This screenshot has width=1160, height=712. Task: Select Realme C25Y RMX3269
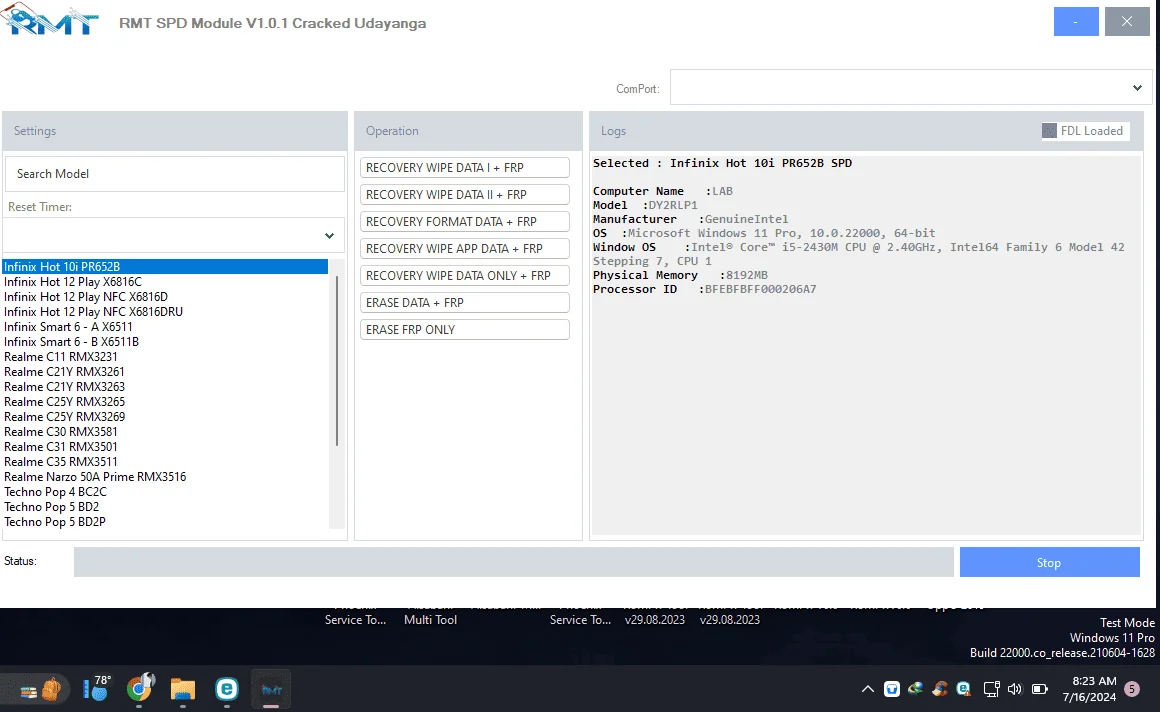(165, 417)
